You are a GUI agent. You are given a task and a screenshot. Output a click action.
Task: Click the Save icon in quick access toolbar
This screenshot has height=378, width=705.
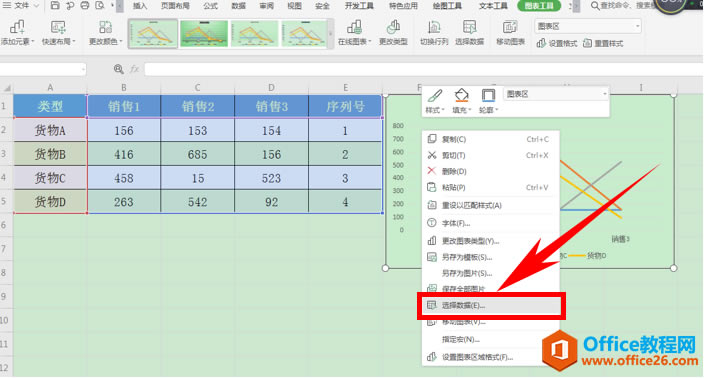coord(55,5)
